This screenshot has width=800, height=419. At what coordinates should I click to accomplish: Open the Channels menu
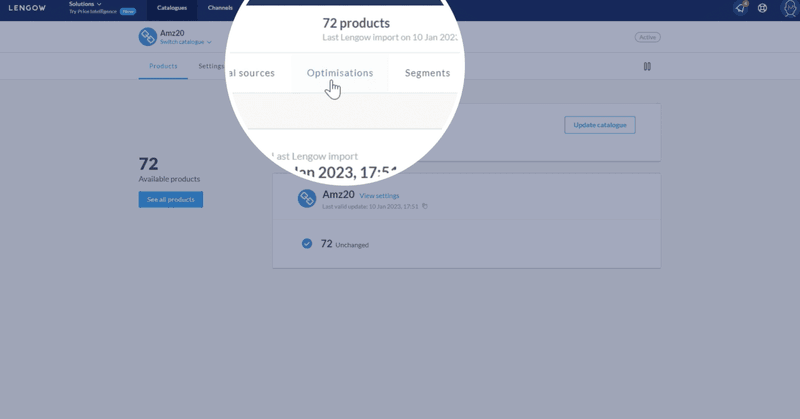220,8
